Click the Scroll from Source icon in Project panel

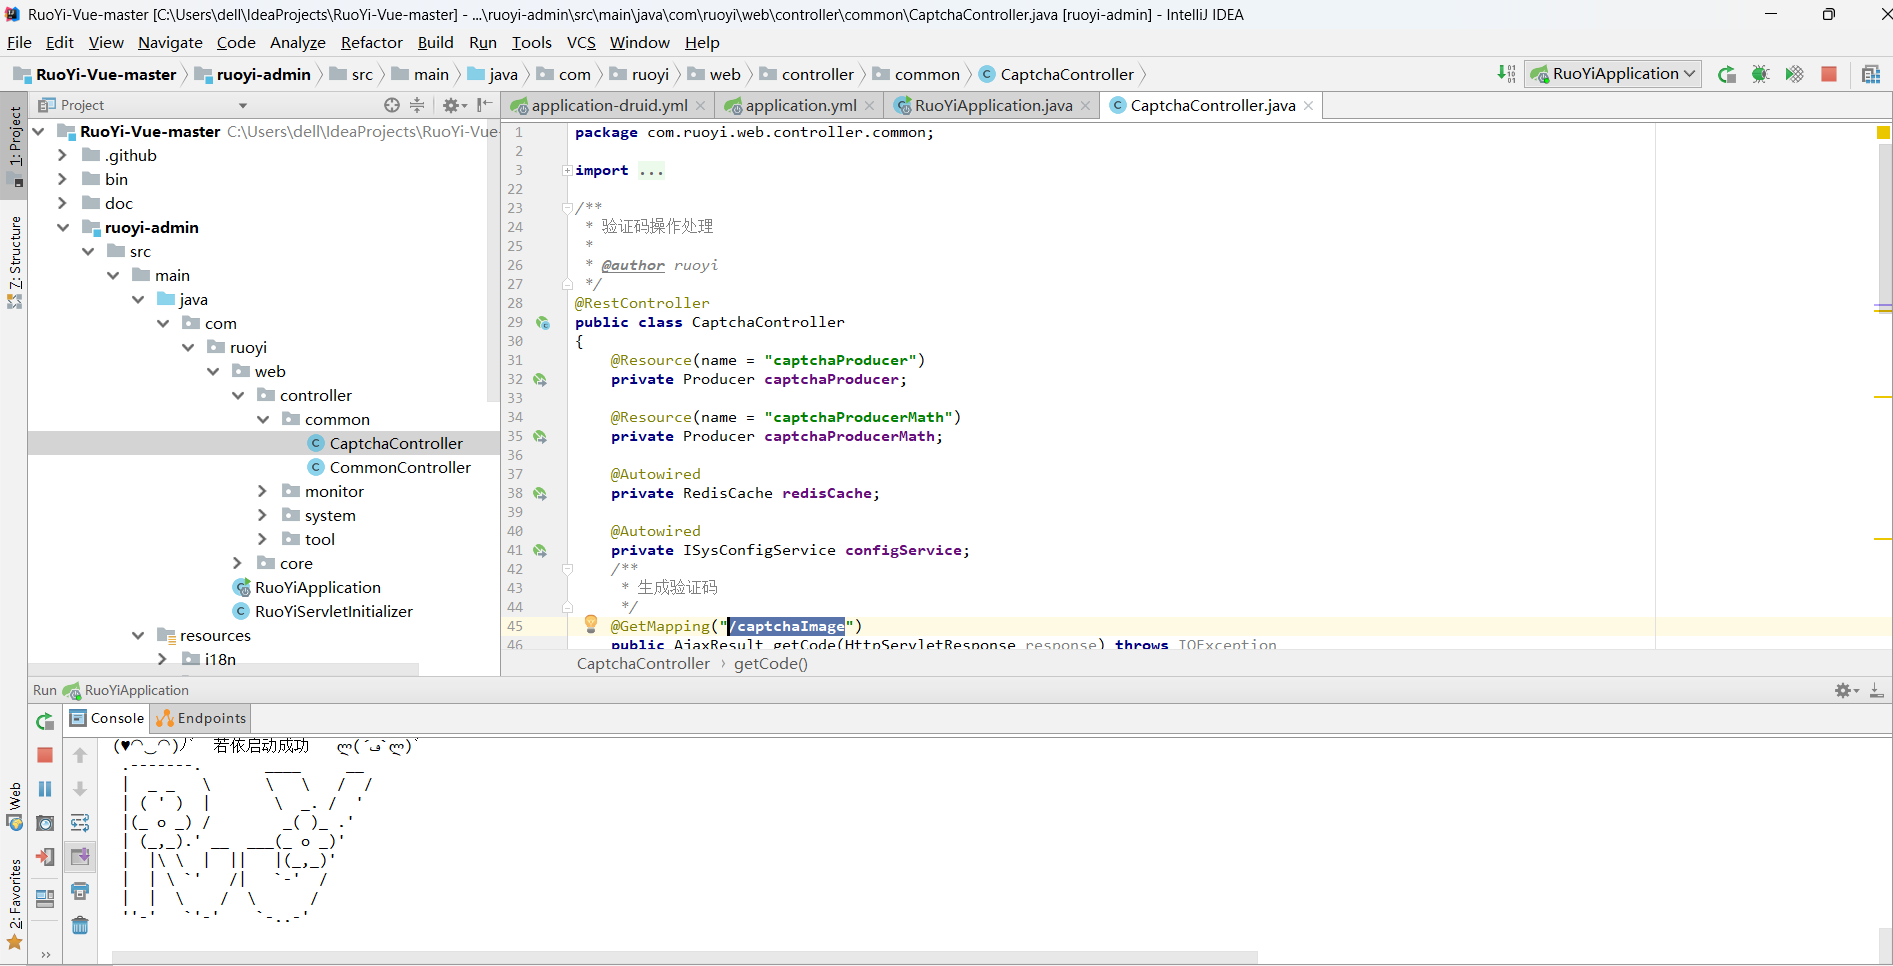392,105
